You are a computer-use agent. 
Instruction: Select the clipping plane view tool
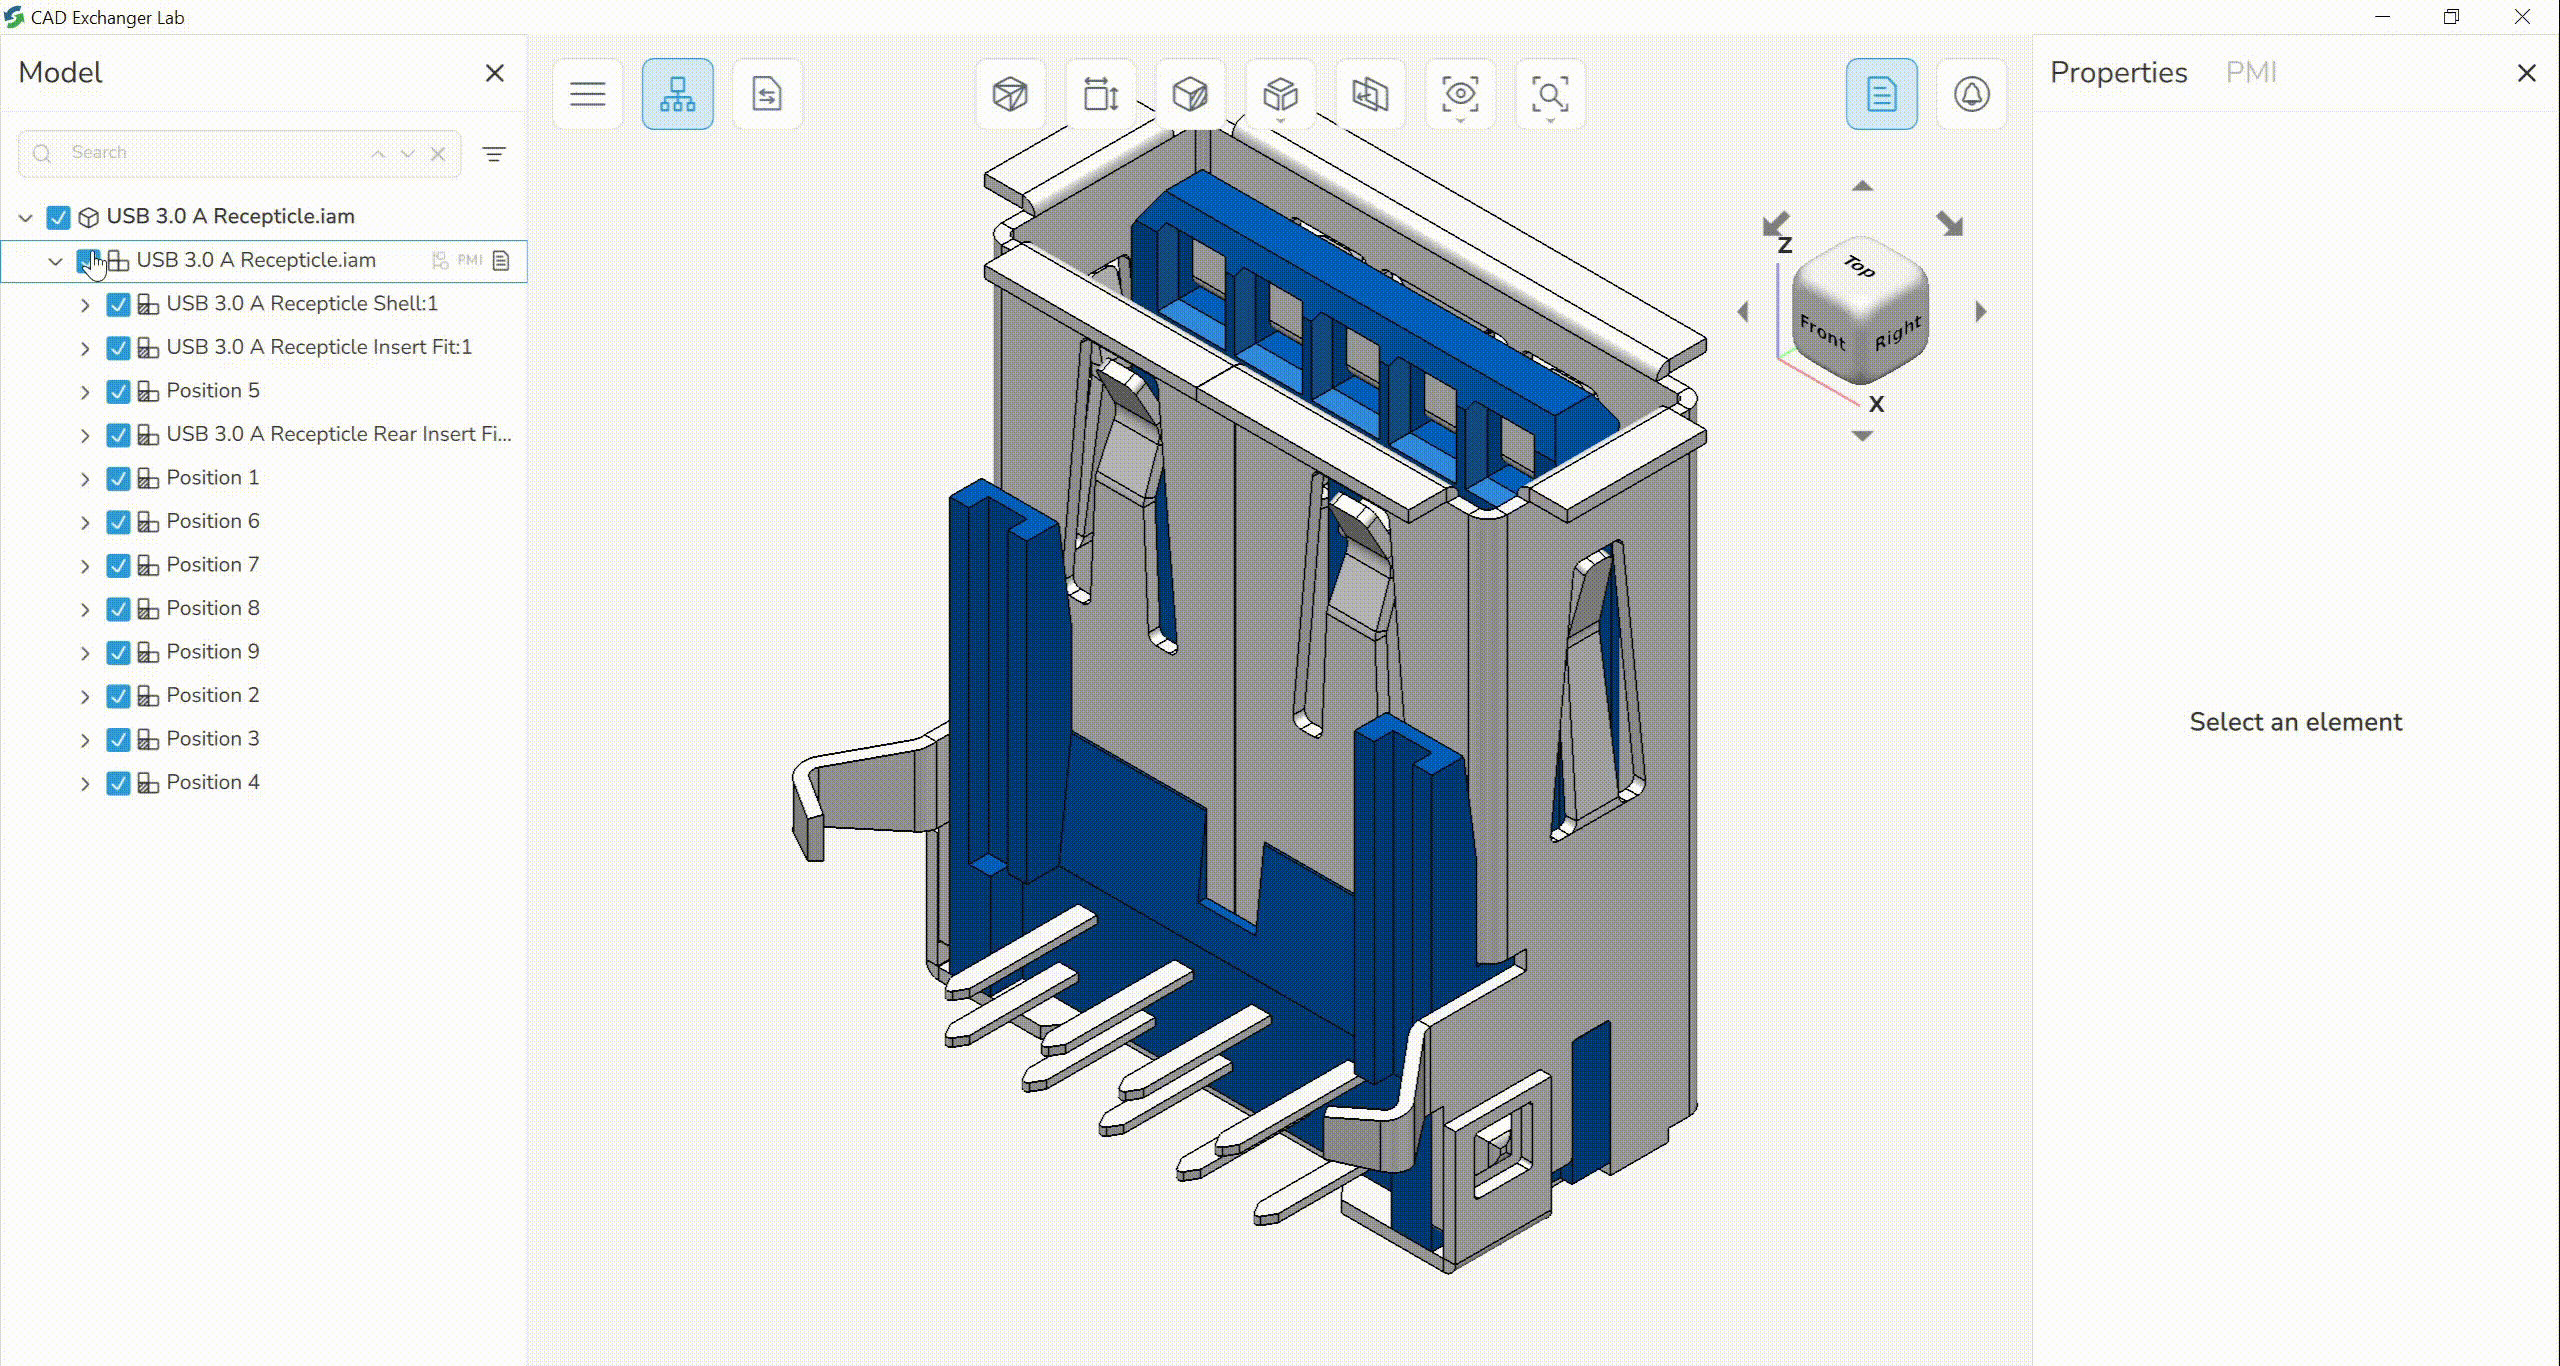pyautogui.click(x=1370, y=94)
